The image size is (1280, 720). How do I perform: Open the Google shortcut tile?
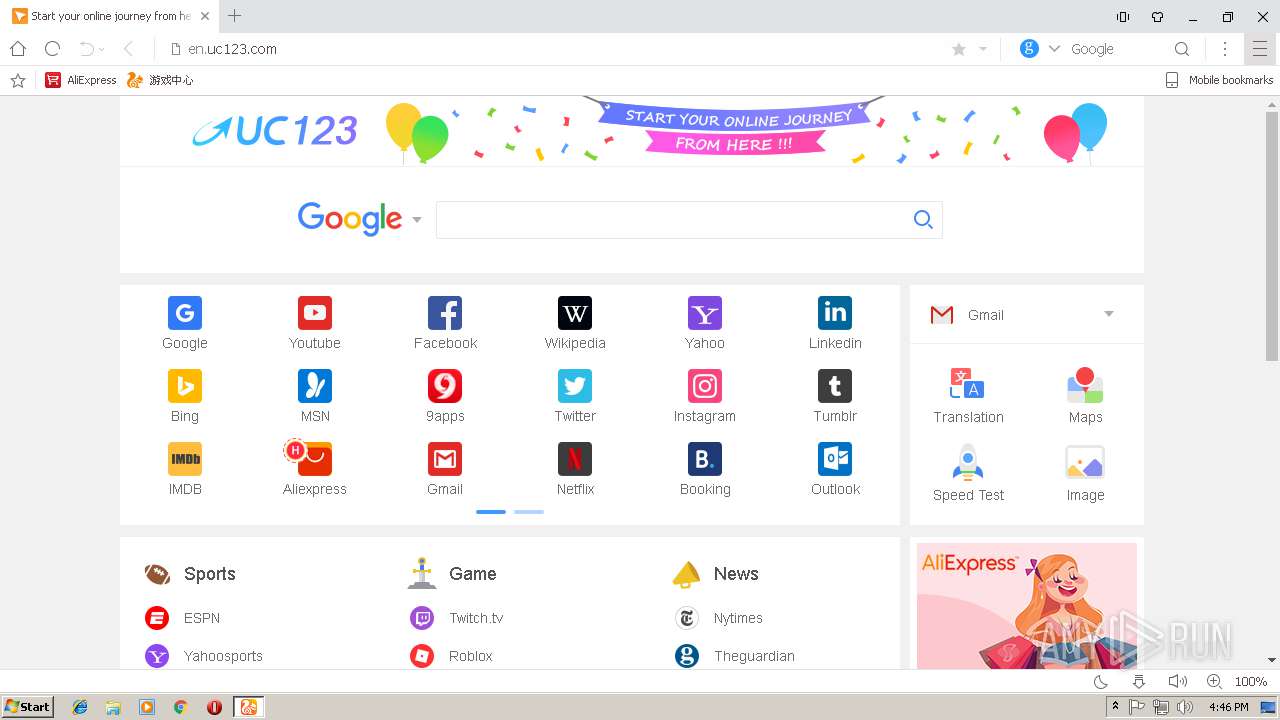pos(185,323)
